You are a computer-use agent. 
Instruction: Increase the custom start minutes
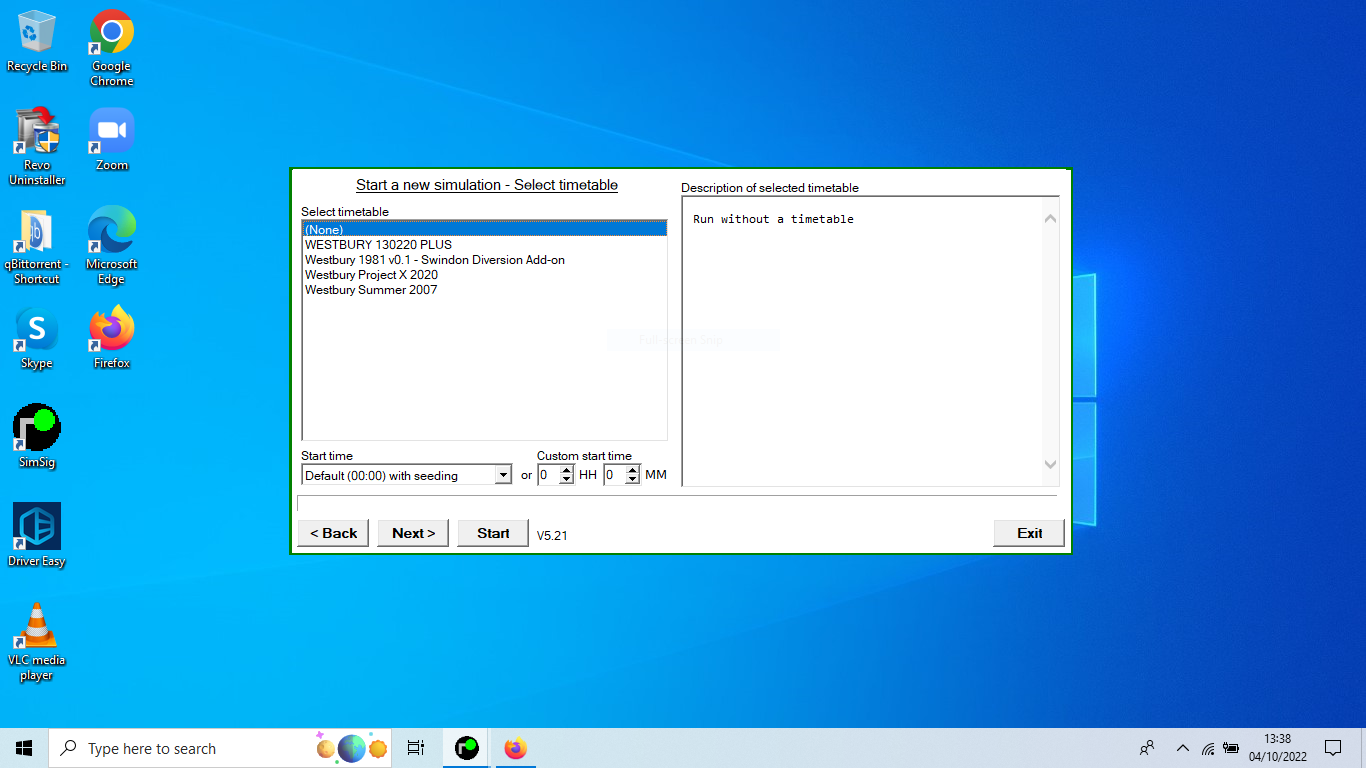click(x=632, y=470)
